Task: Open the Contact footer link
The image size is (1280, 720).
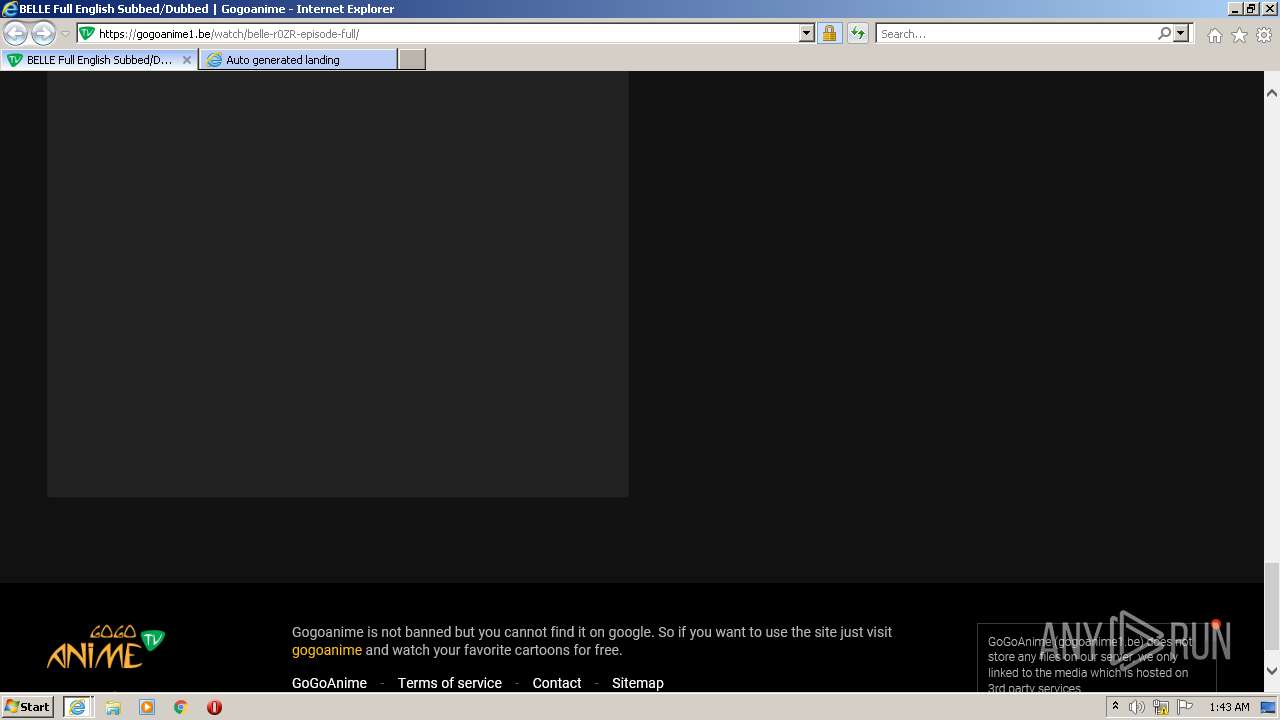Action: [x=557, y=683]
